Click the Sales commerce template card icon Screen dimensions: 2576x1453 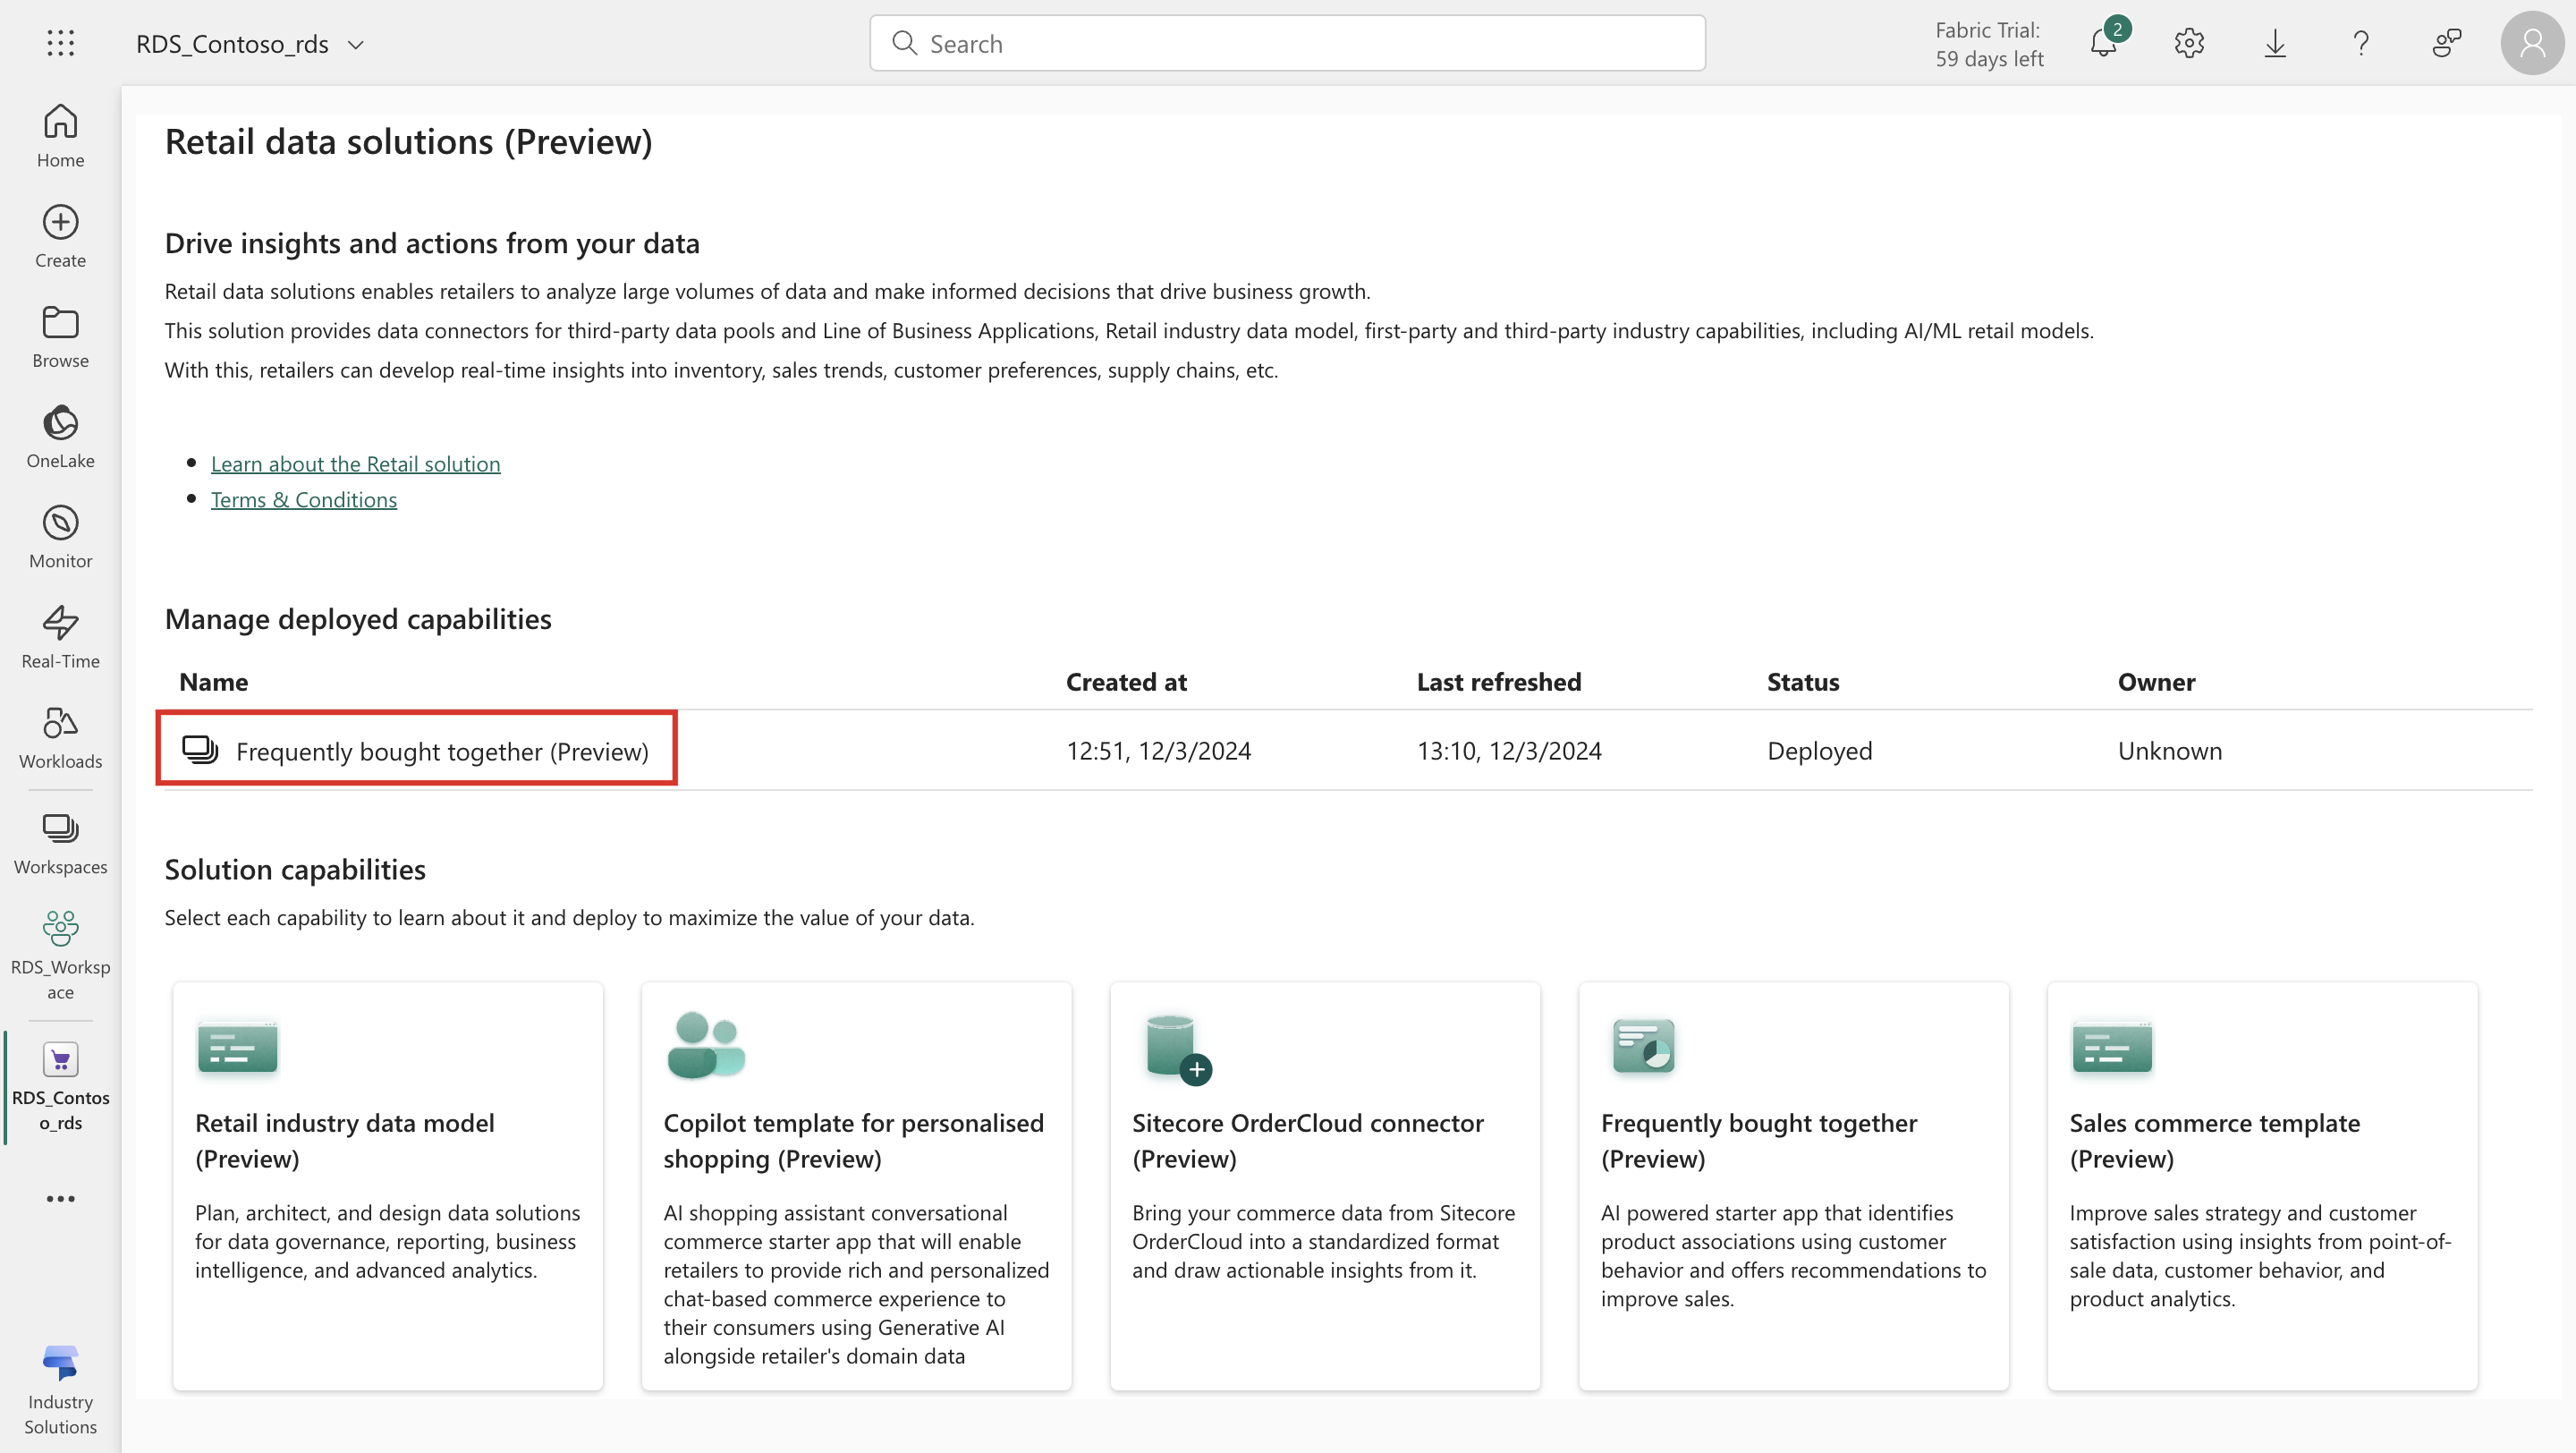pos(2112,1046)
